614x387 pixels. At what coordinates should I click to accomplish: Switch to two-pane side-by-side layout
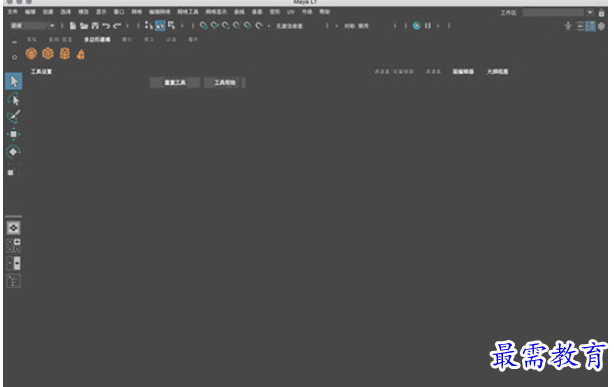pos(14,263)
